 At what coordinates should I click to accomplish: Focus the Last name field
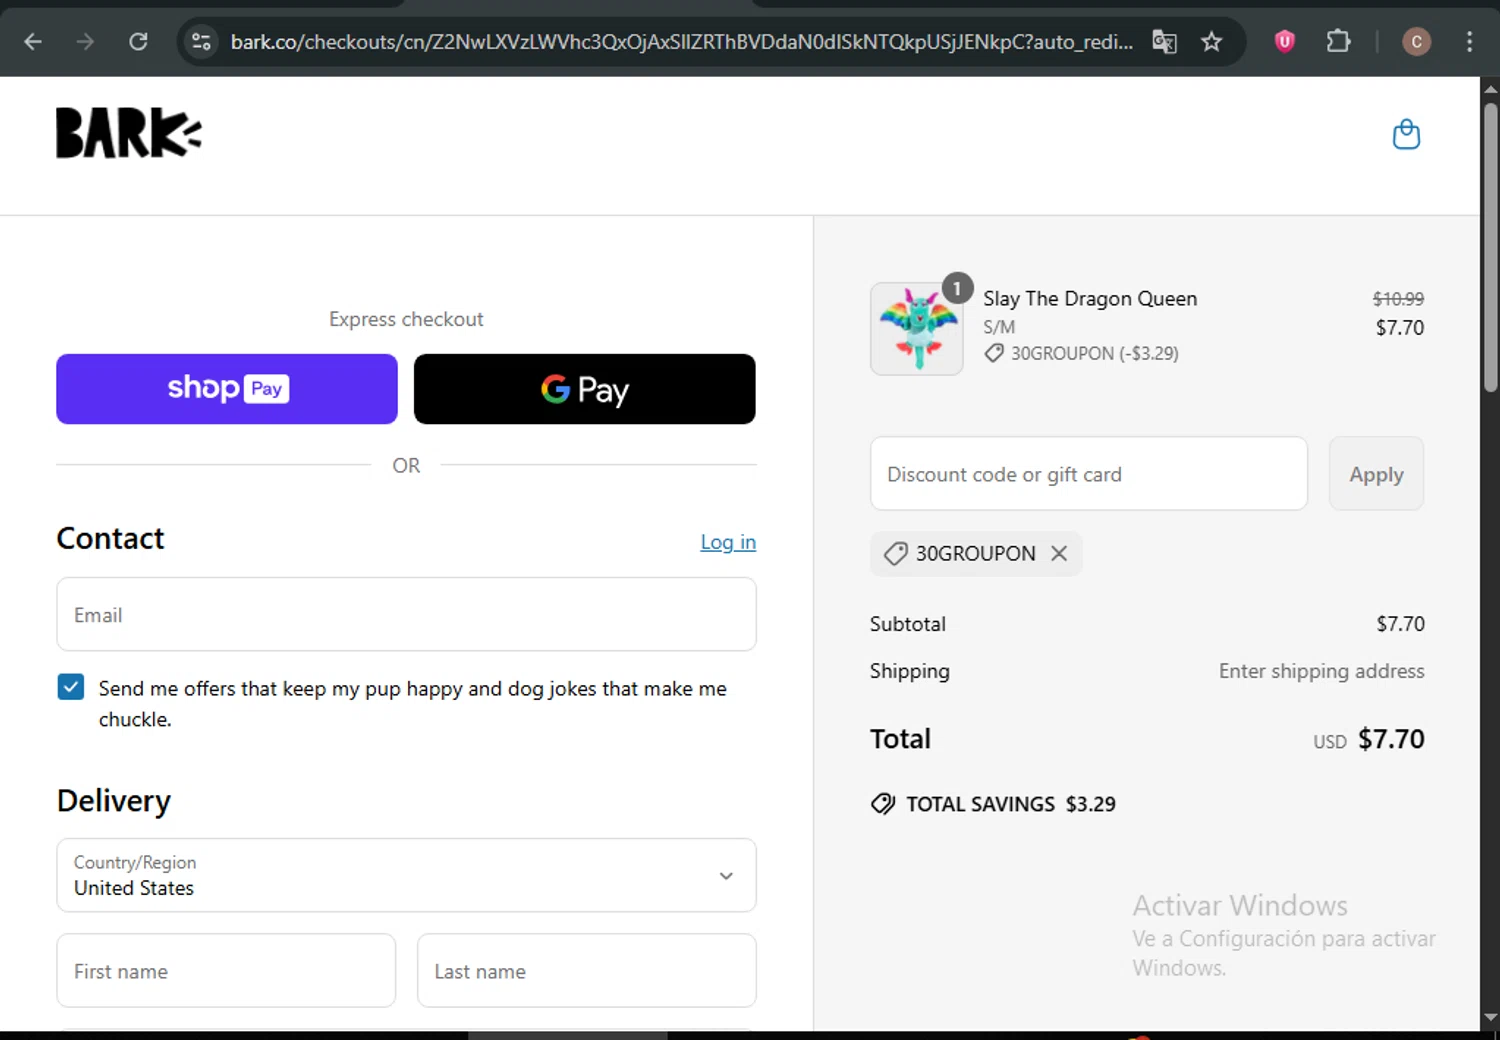pyautogui.click(x=586, y=971)
